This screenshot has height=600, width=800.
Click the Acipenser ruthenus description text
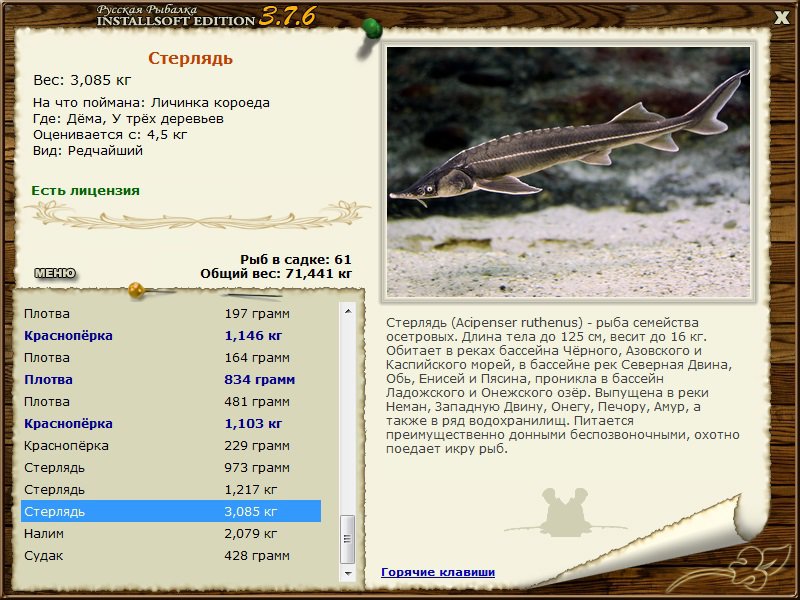click(x=563, y=386)
